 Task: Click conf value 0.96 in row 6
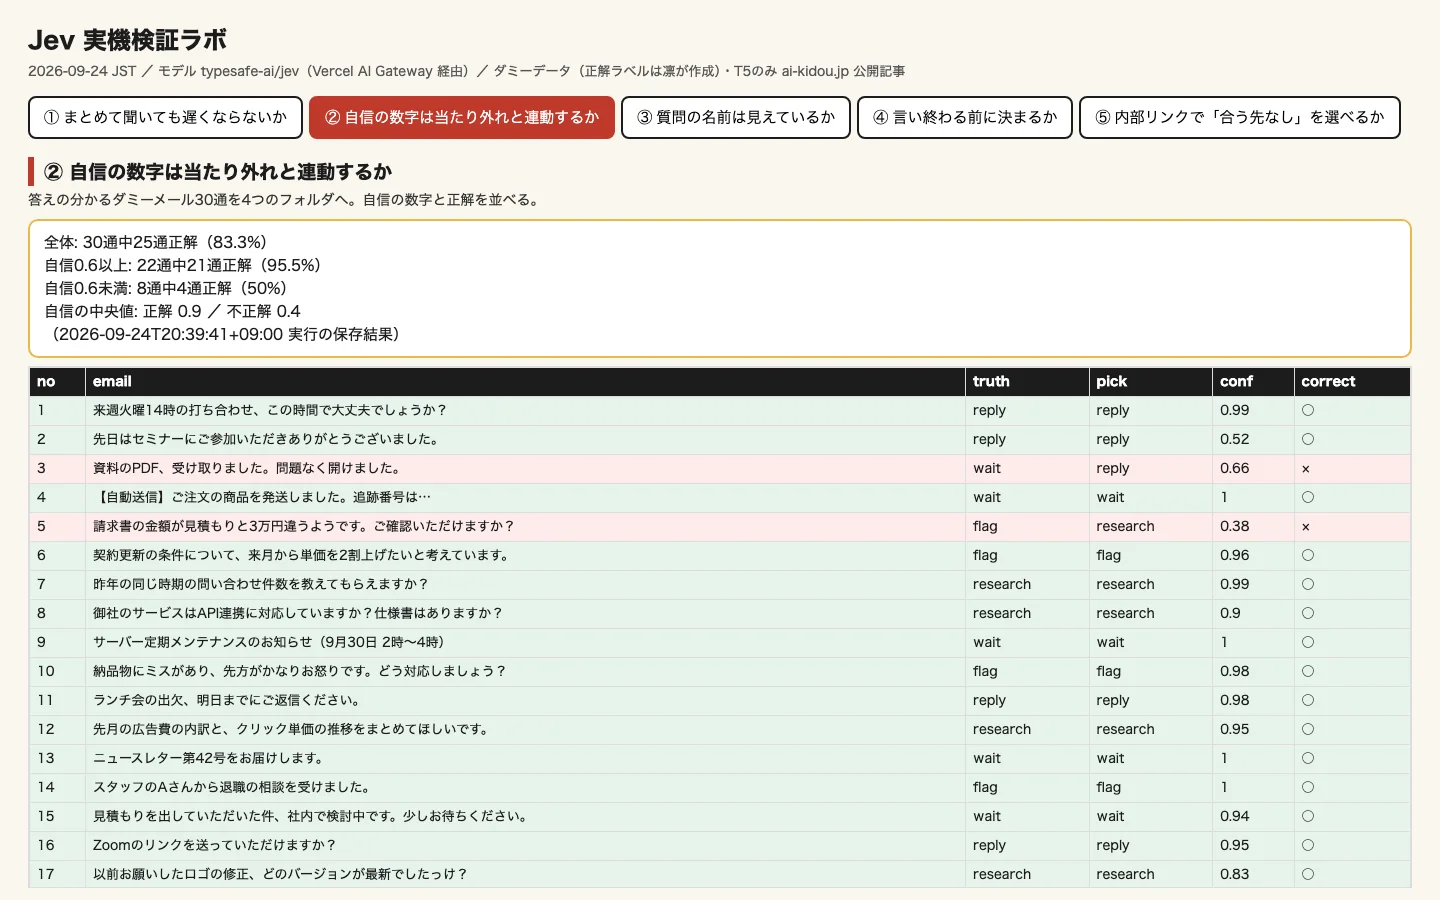tap(1235, 555)
